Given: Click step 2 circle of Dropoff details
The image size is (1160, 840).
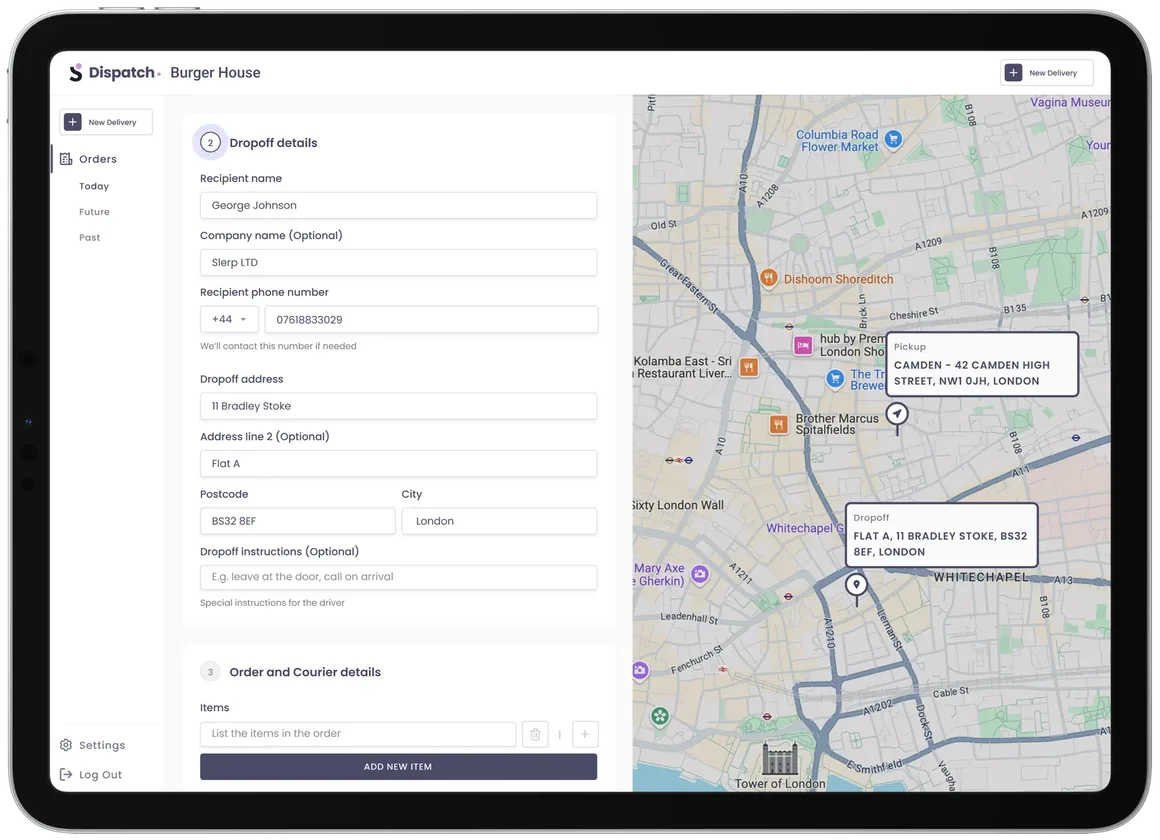Looking at the screenshot, I should pyautogui.click(x=210, y=143).
